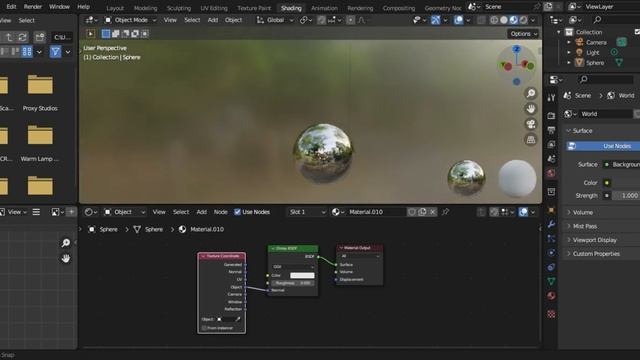Open the Options dropdown in viewport
This screenshot has height=360, width=640.
(x=523, y=34)
